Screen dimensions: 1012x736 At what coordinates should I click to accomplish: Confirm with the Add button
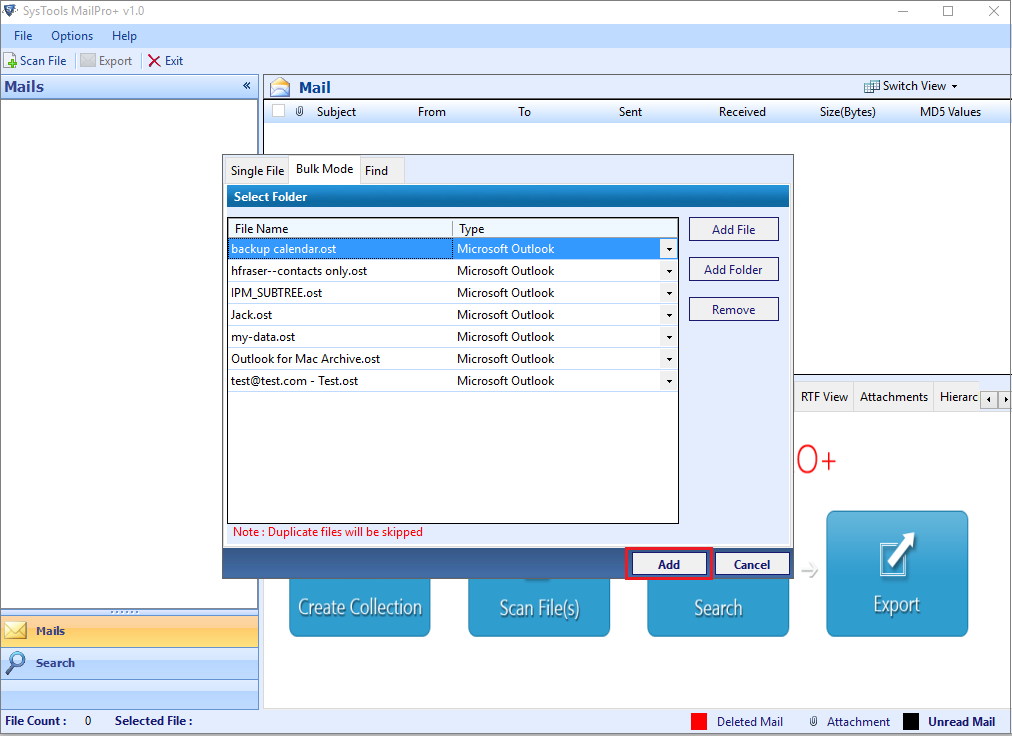[669, 564]
